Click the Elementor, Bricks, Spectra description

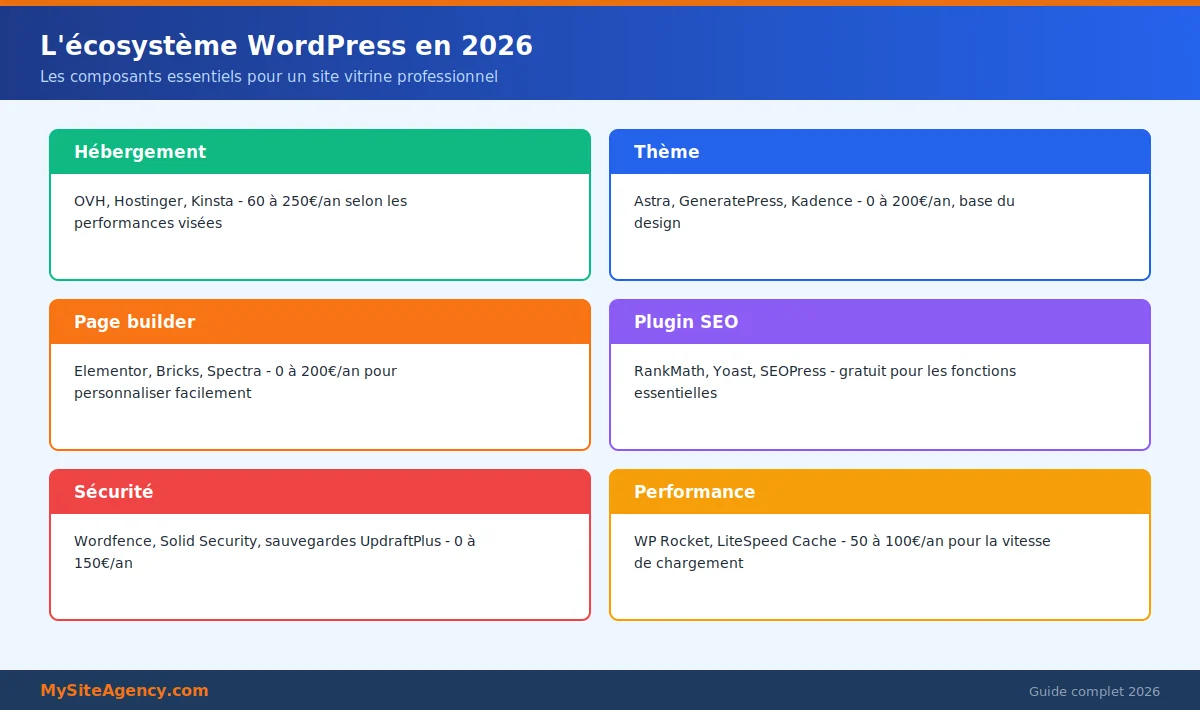pos(235,382)
